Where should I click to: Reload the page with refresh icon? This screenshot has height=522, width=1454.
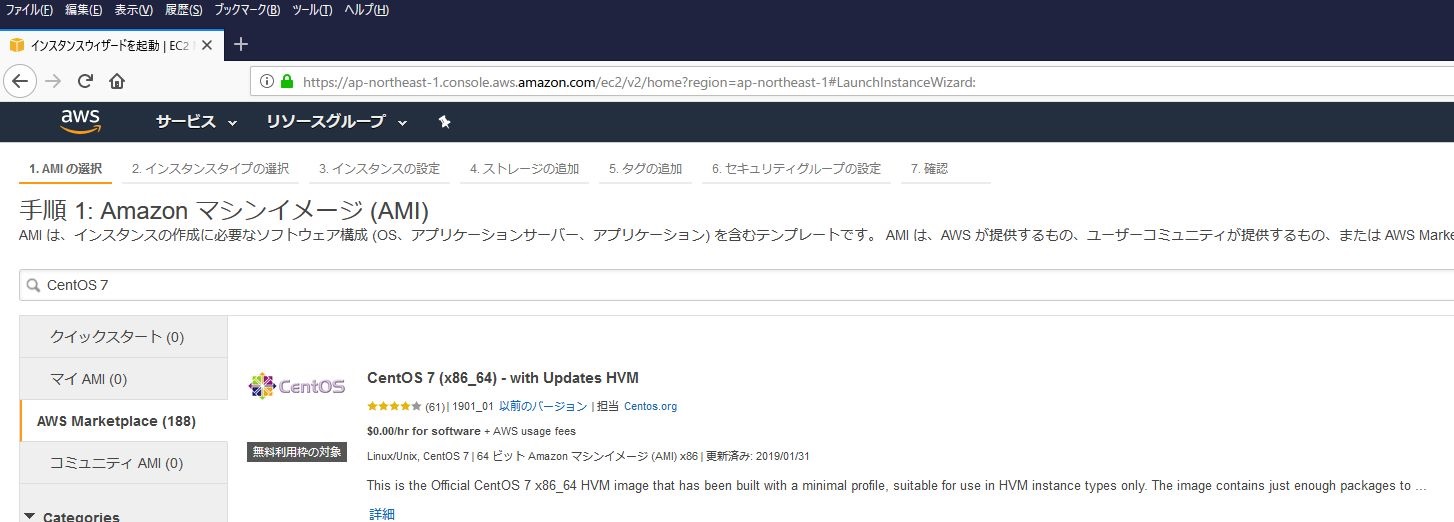(x=85, y=81)
